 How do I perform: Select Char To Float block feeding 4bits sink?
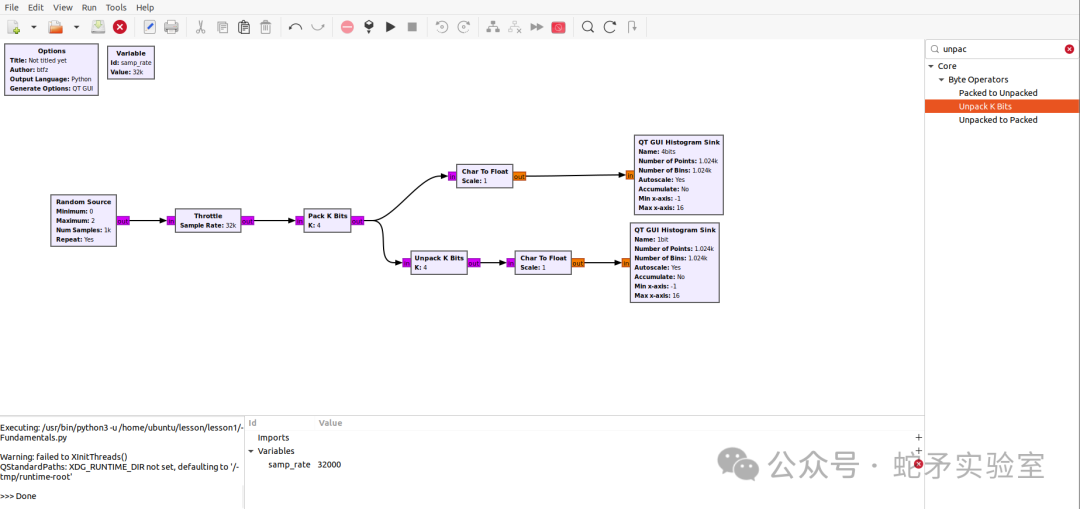(x=484, y=176)
